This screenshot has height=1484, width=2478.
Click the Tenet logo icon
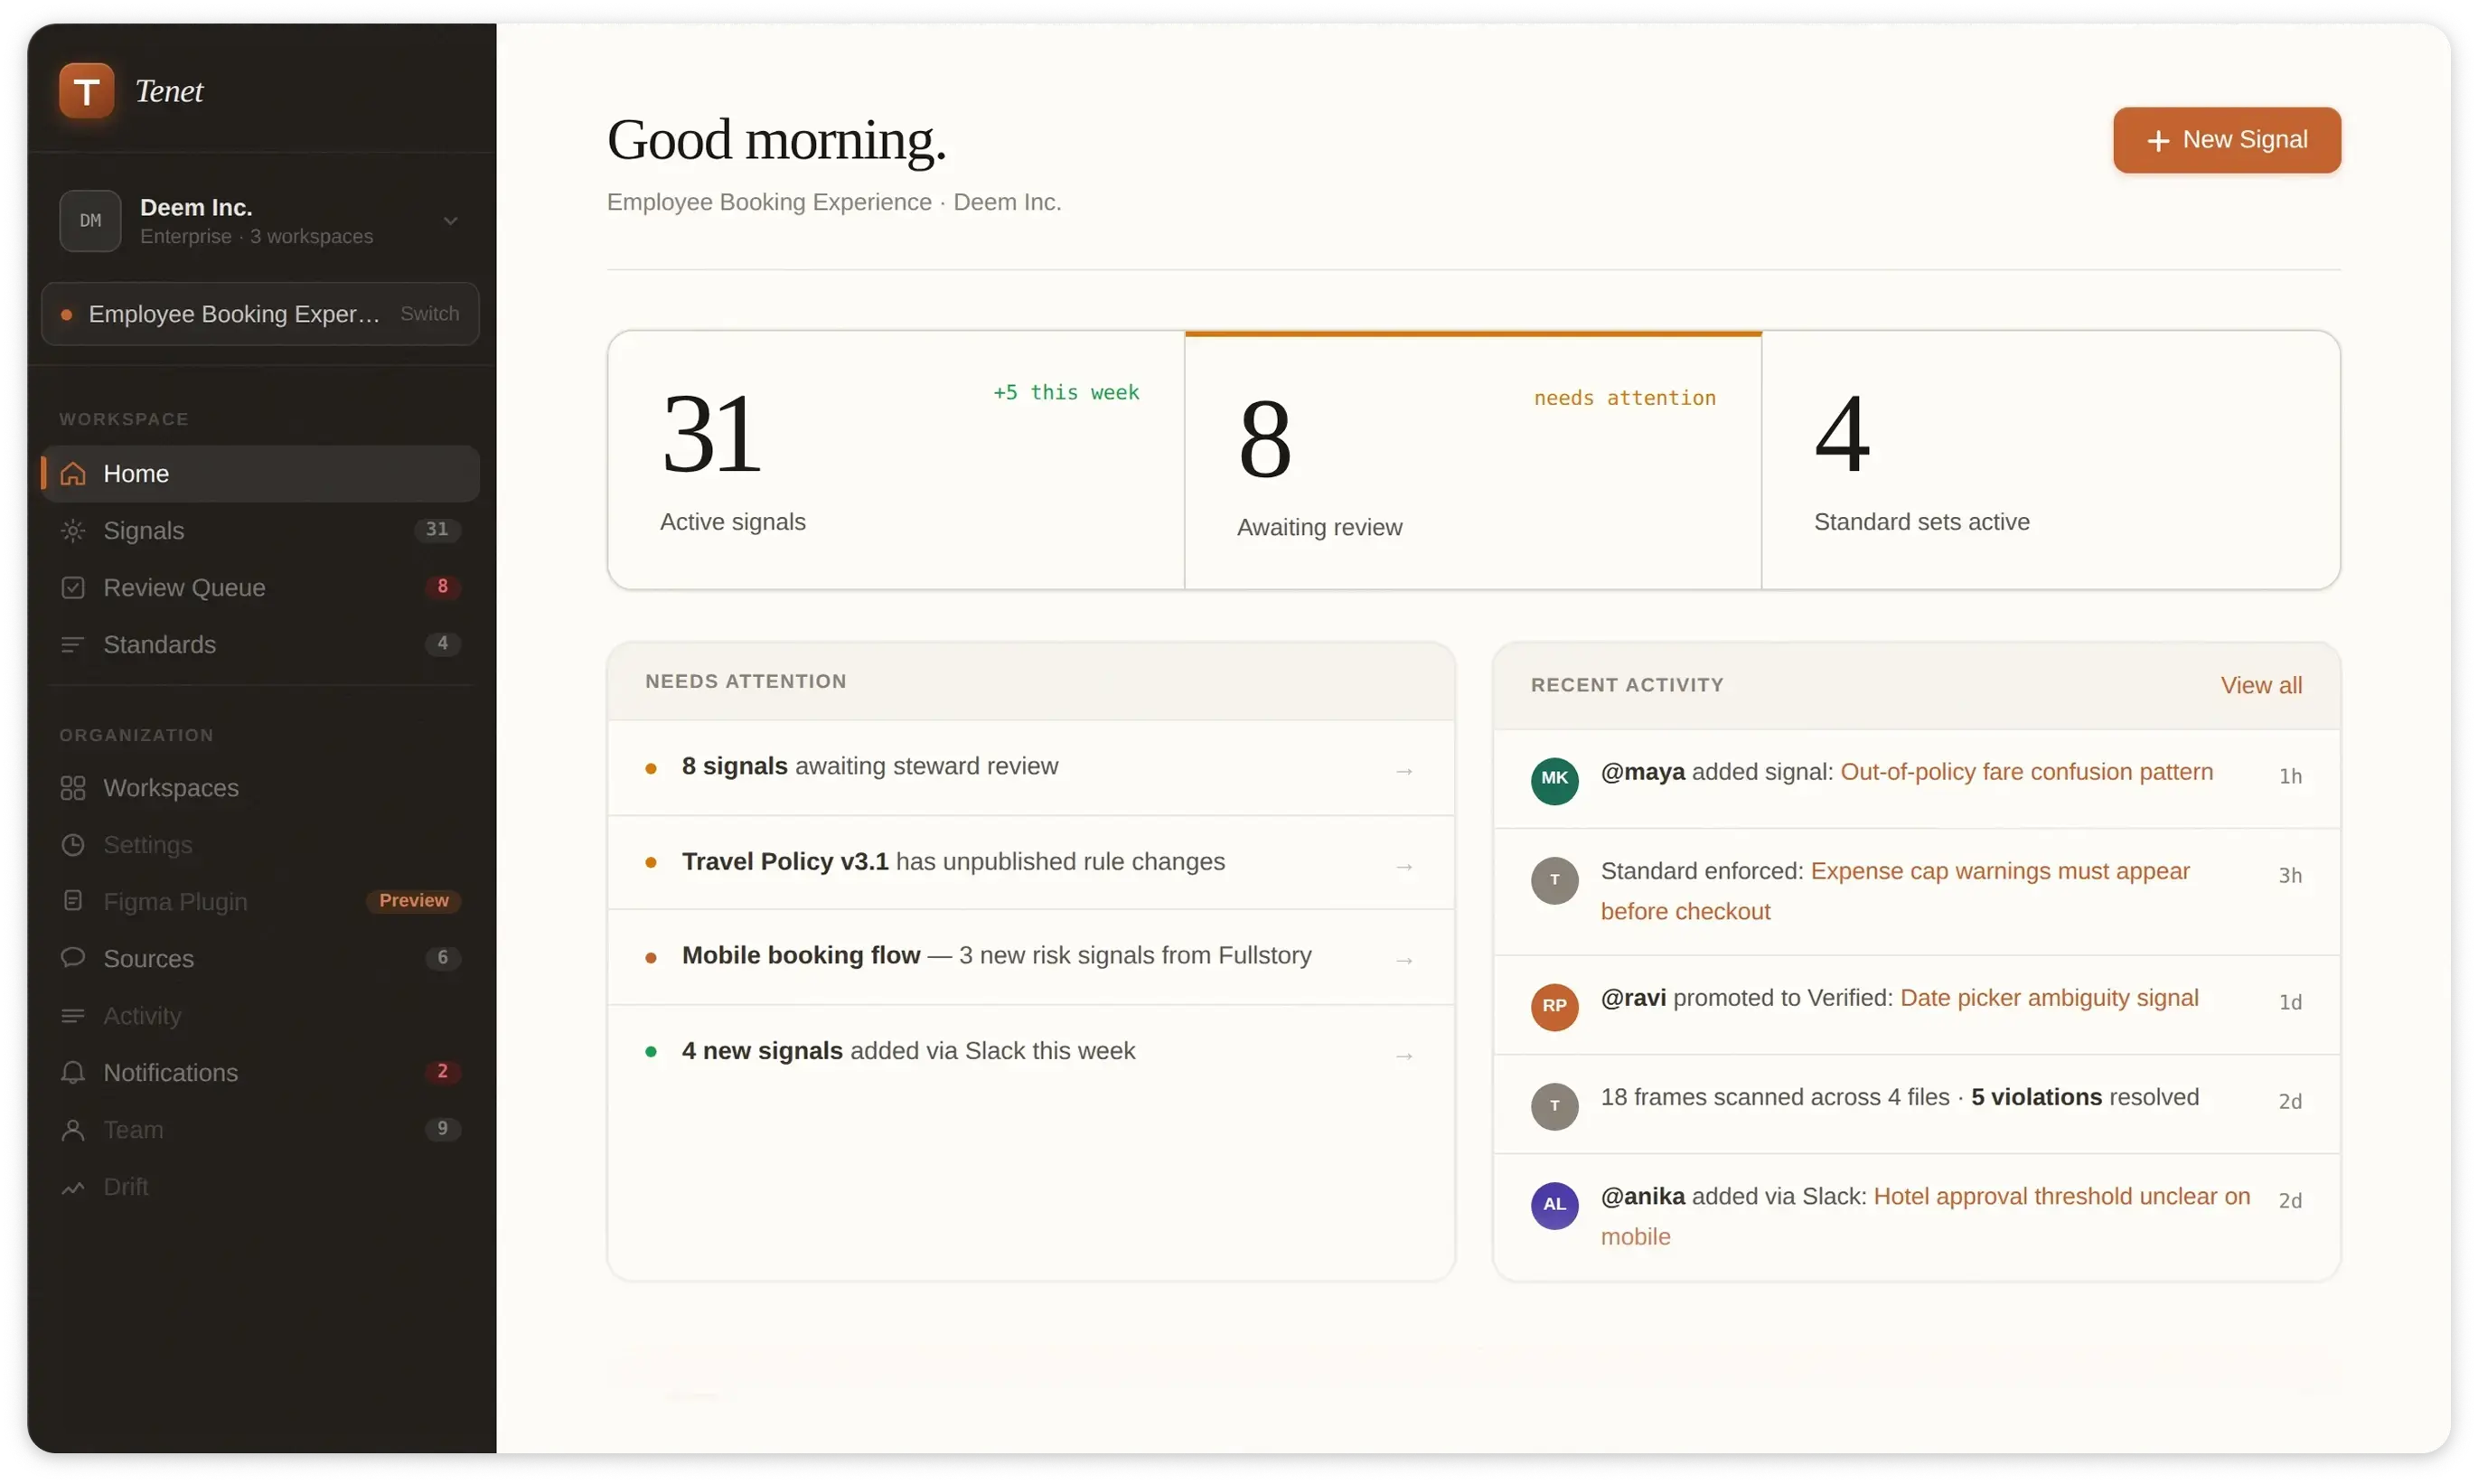[x=86, y=91]
